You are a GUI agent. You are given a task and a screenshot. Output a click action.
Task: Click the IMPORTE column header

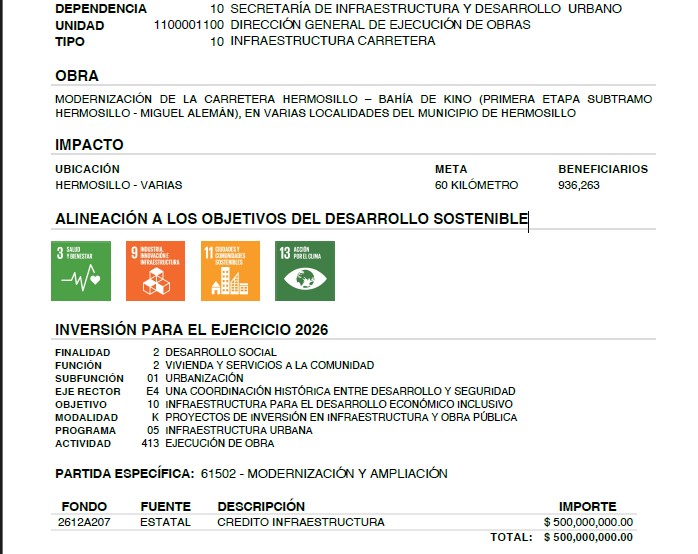[x=587, y=506]
